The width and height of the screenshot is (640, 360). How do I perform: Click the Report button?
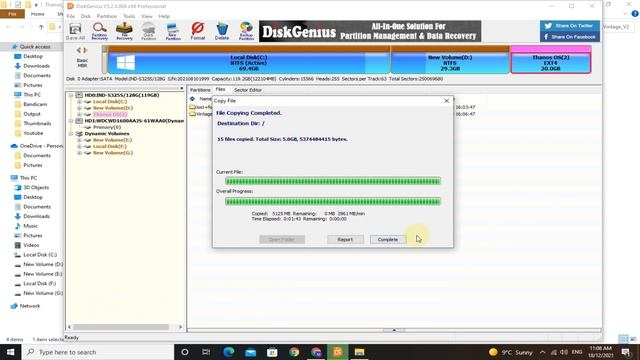pos(345,240)
